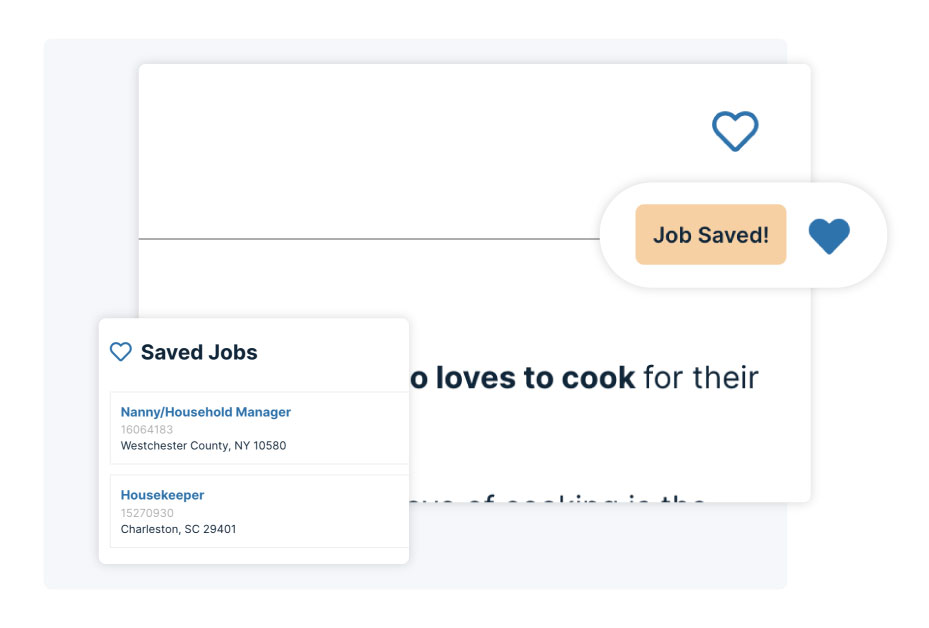Click the Westchester County, NY 10580 location
The image size is (929, 628).
(203, 446)
